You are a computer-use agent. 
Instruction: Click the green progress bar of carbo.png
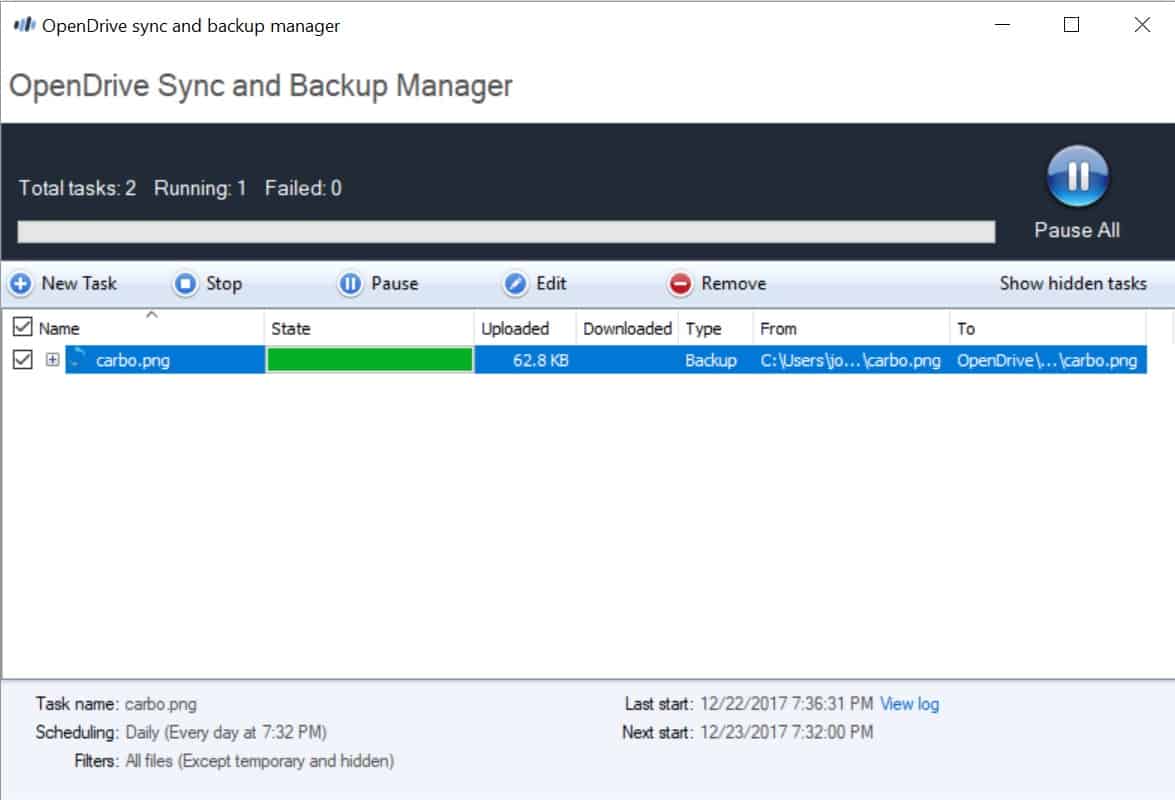point(369,361)
